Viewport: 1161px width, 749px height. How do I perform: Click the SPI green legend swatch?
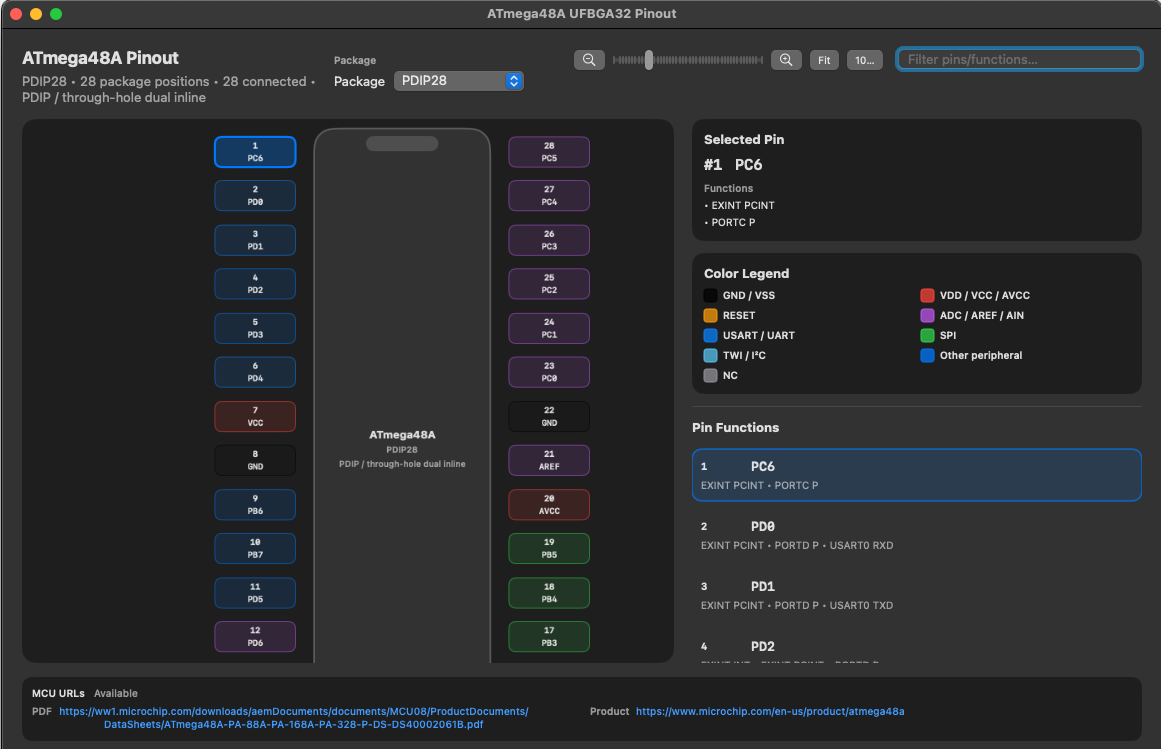(927, 335)
